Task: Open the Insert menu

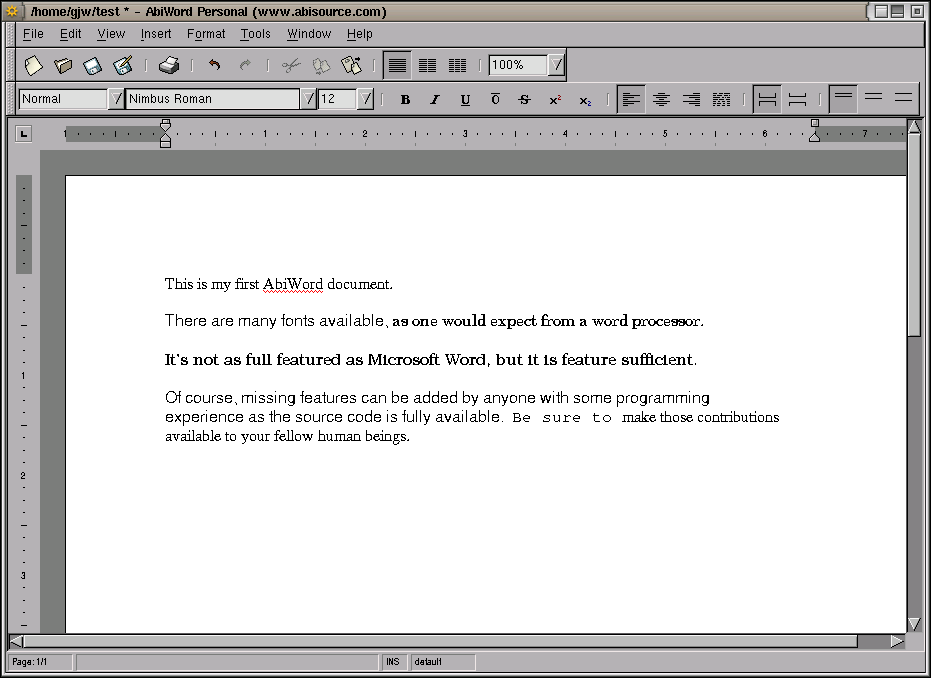Action: [x=156, y=33]
